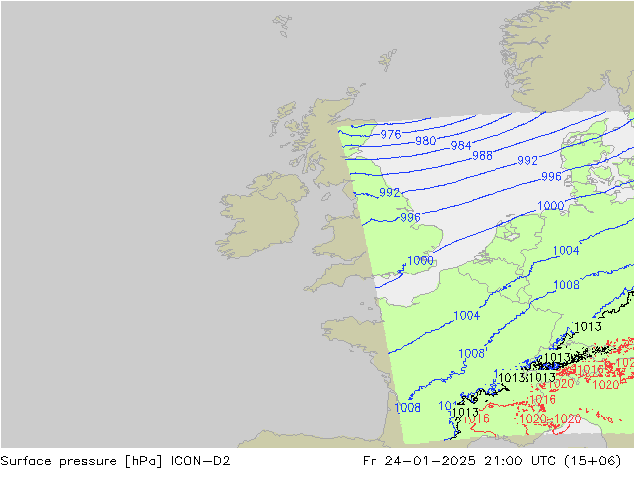Image resolution: width=634 pixels, height=490 pixels.
Task: Select the 988 isobar label
Action: (482, 155)
